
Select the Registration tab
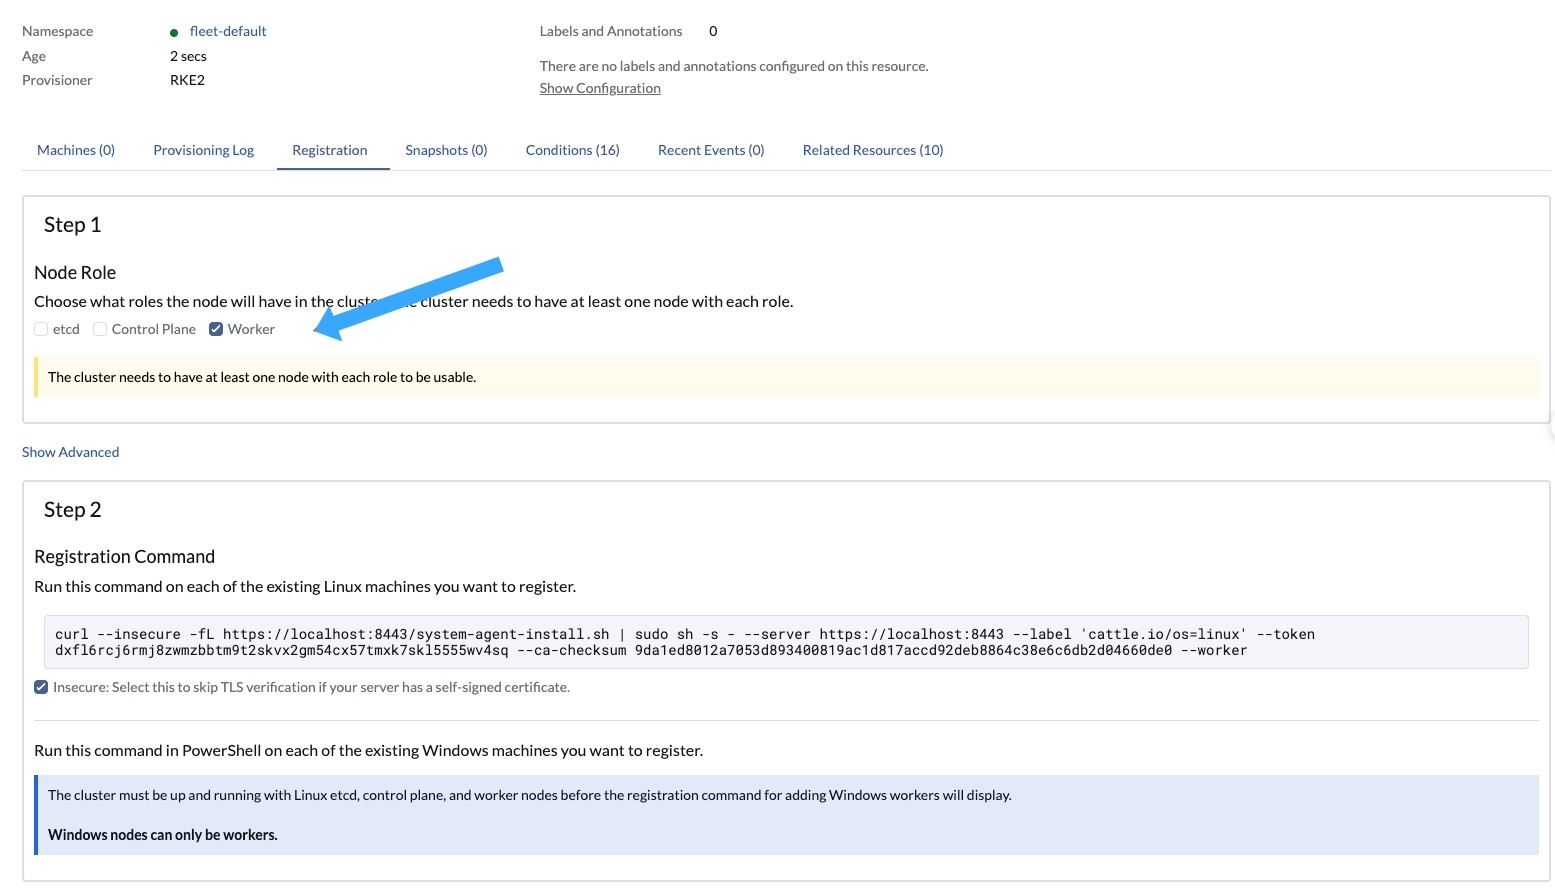pyautogui.click(x=329, y=149)
